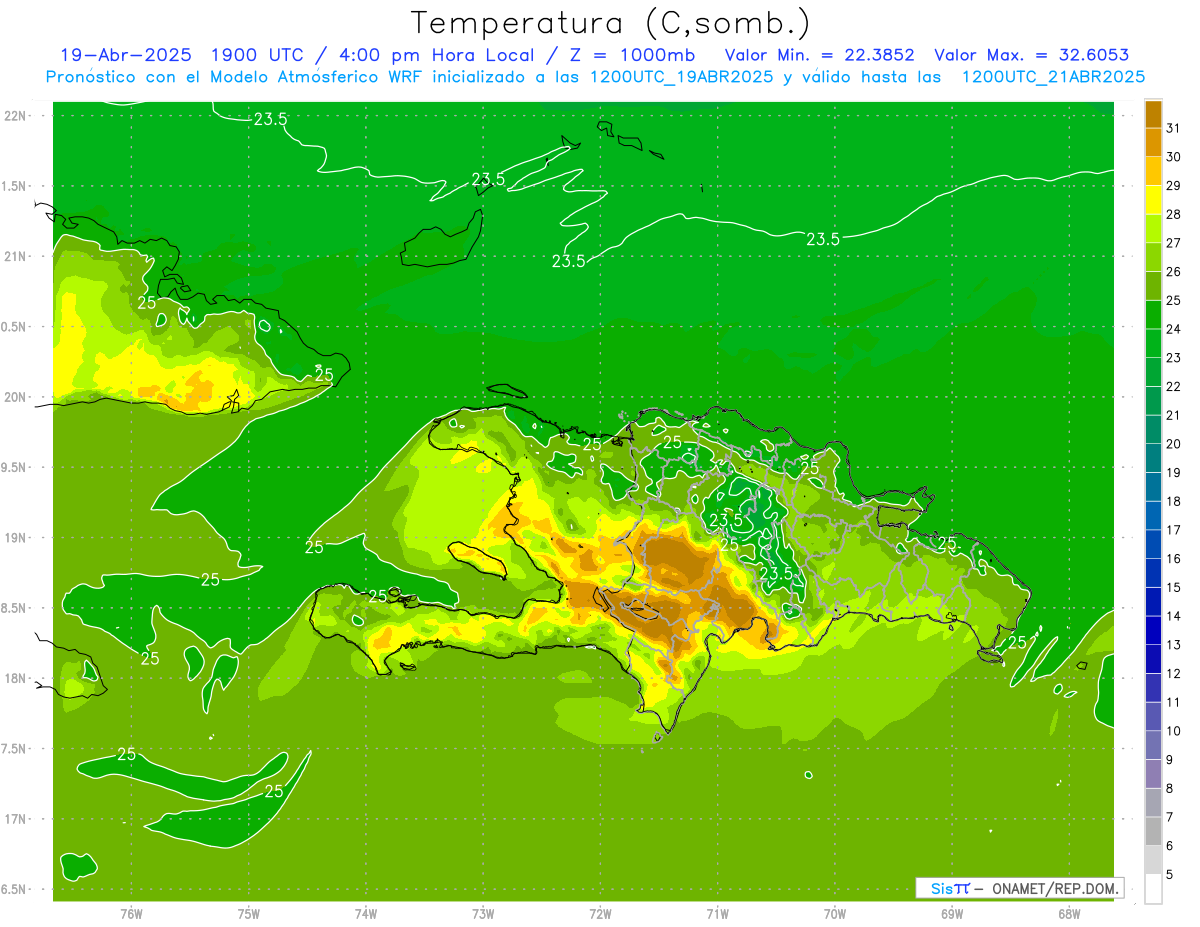Click the 19N latitude axis label
1200x927 pixels.
(14, 538)
